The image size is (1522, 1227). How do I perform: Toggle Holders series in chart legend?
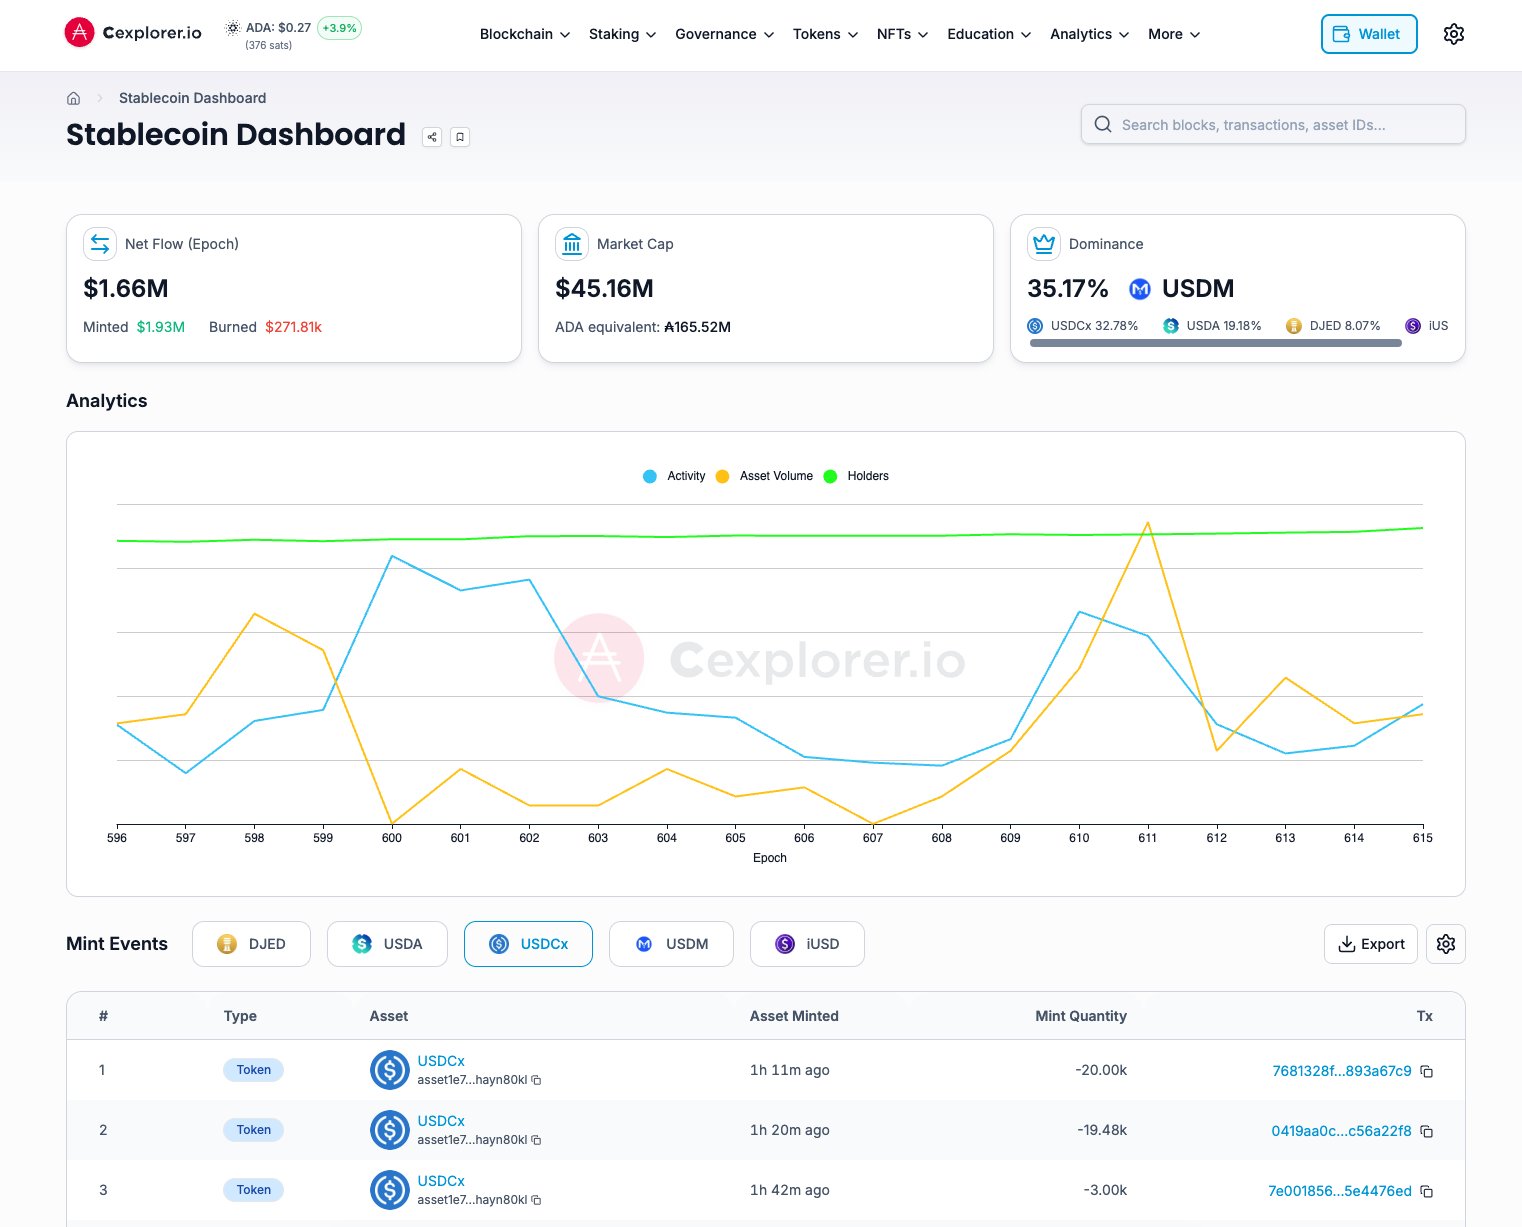point(857,476)
